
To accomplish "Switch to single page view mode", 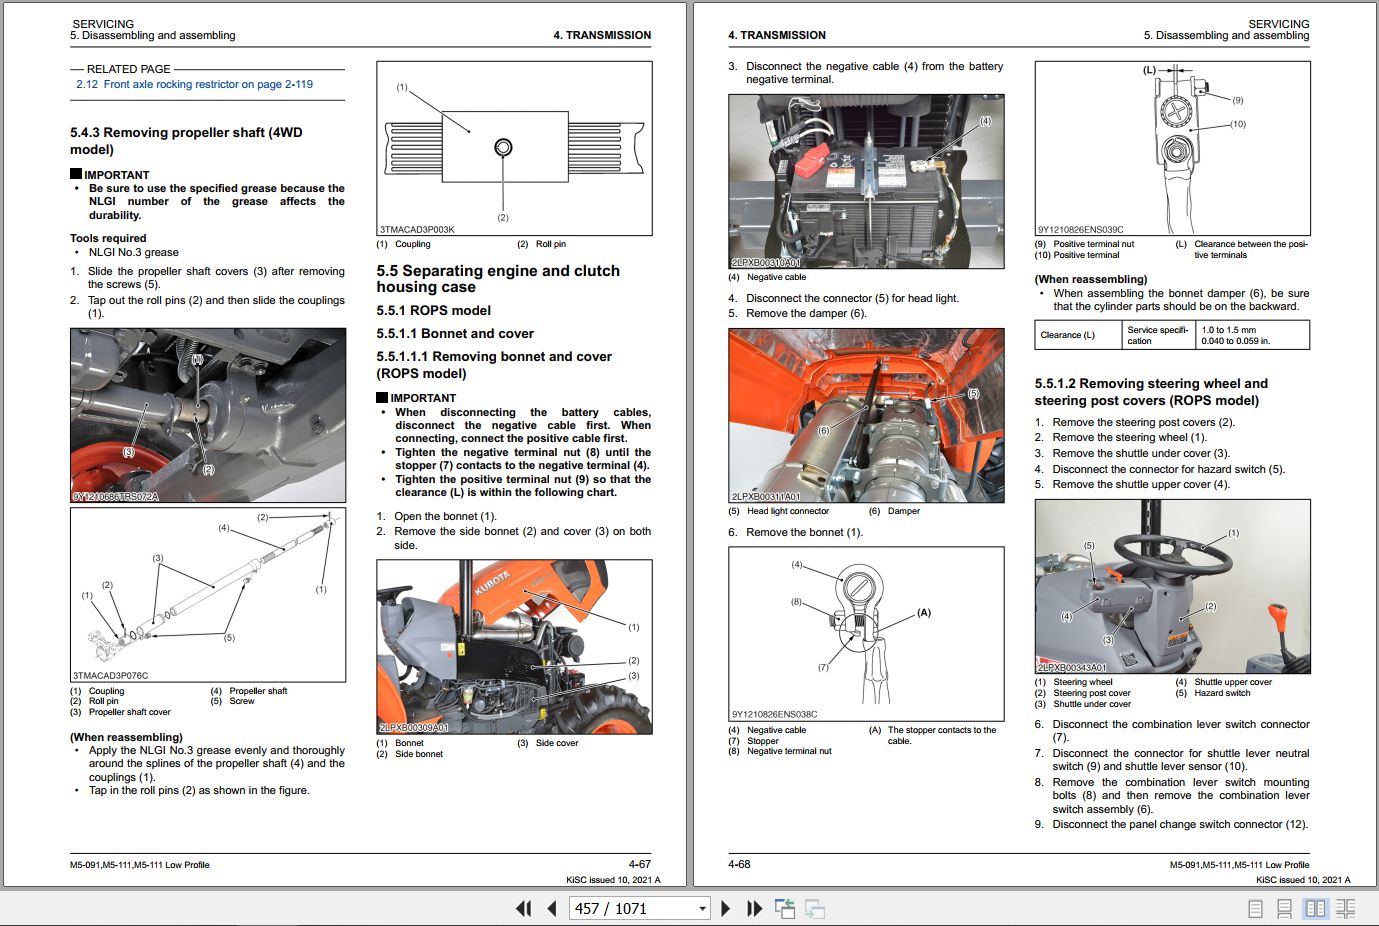I will [x=1255, y=908].
